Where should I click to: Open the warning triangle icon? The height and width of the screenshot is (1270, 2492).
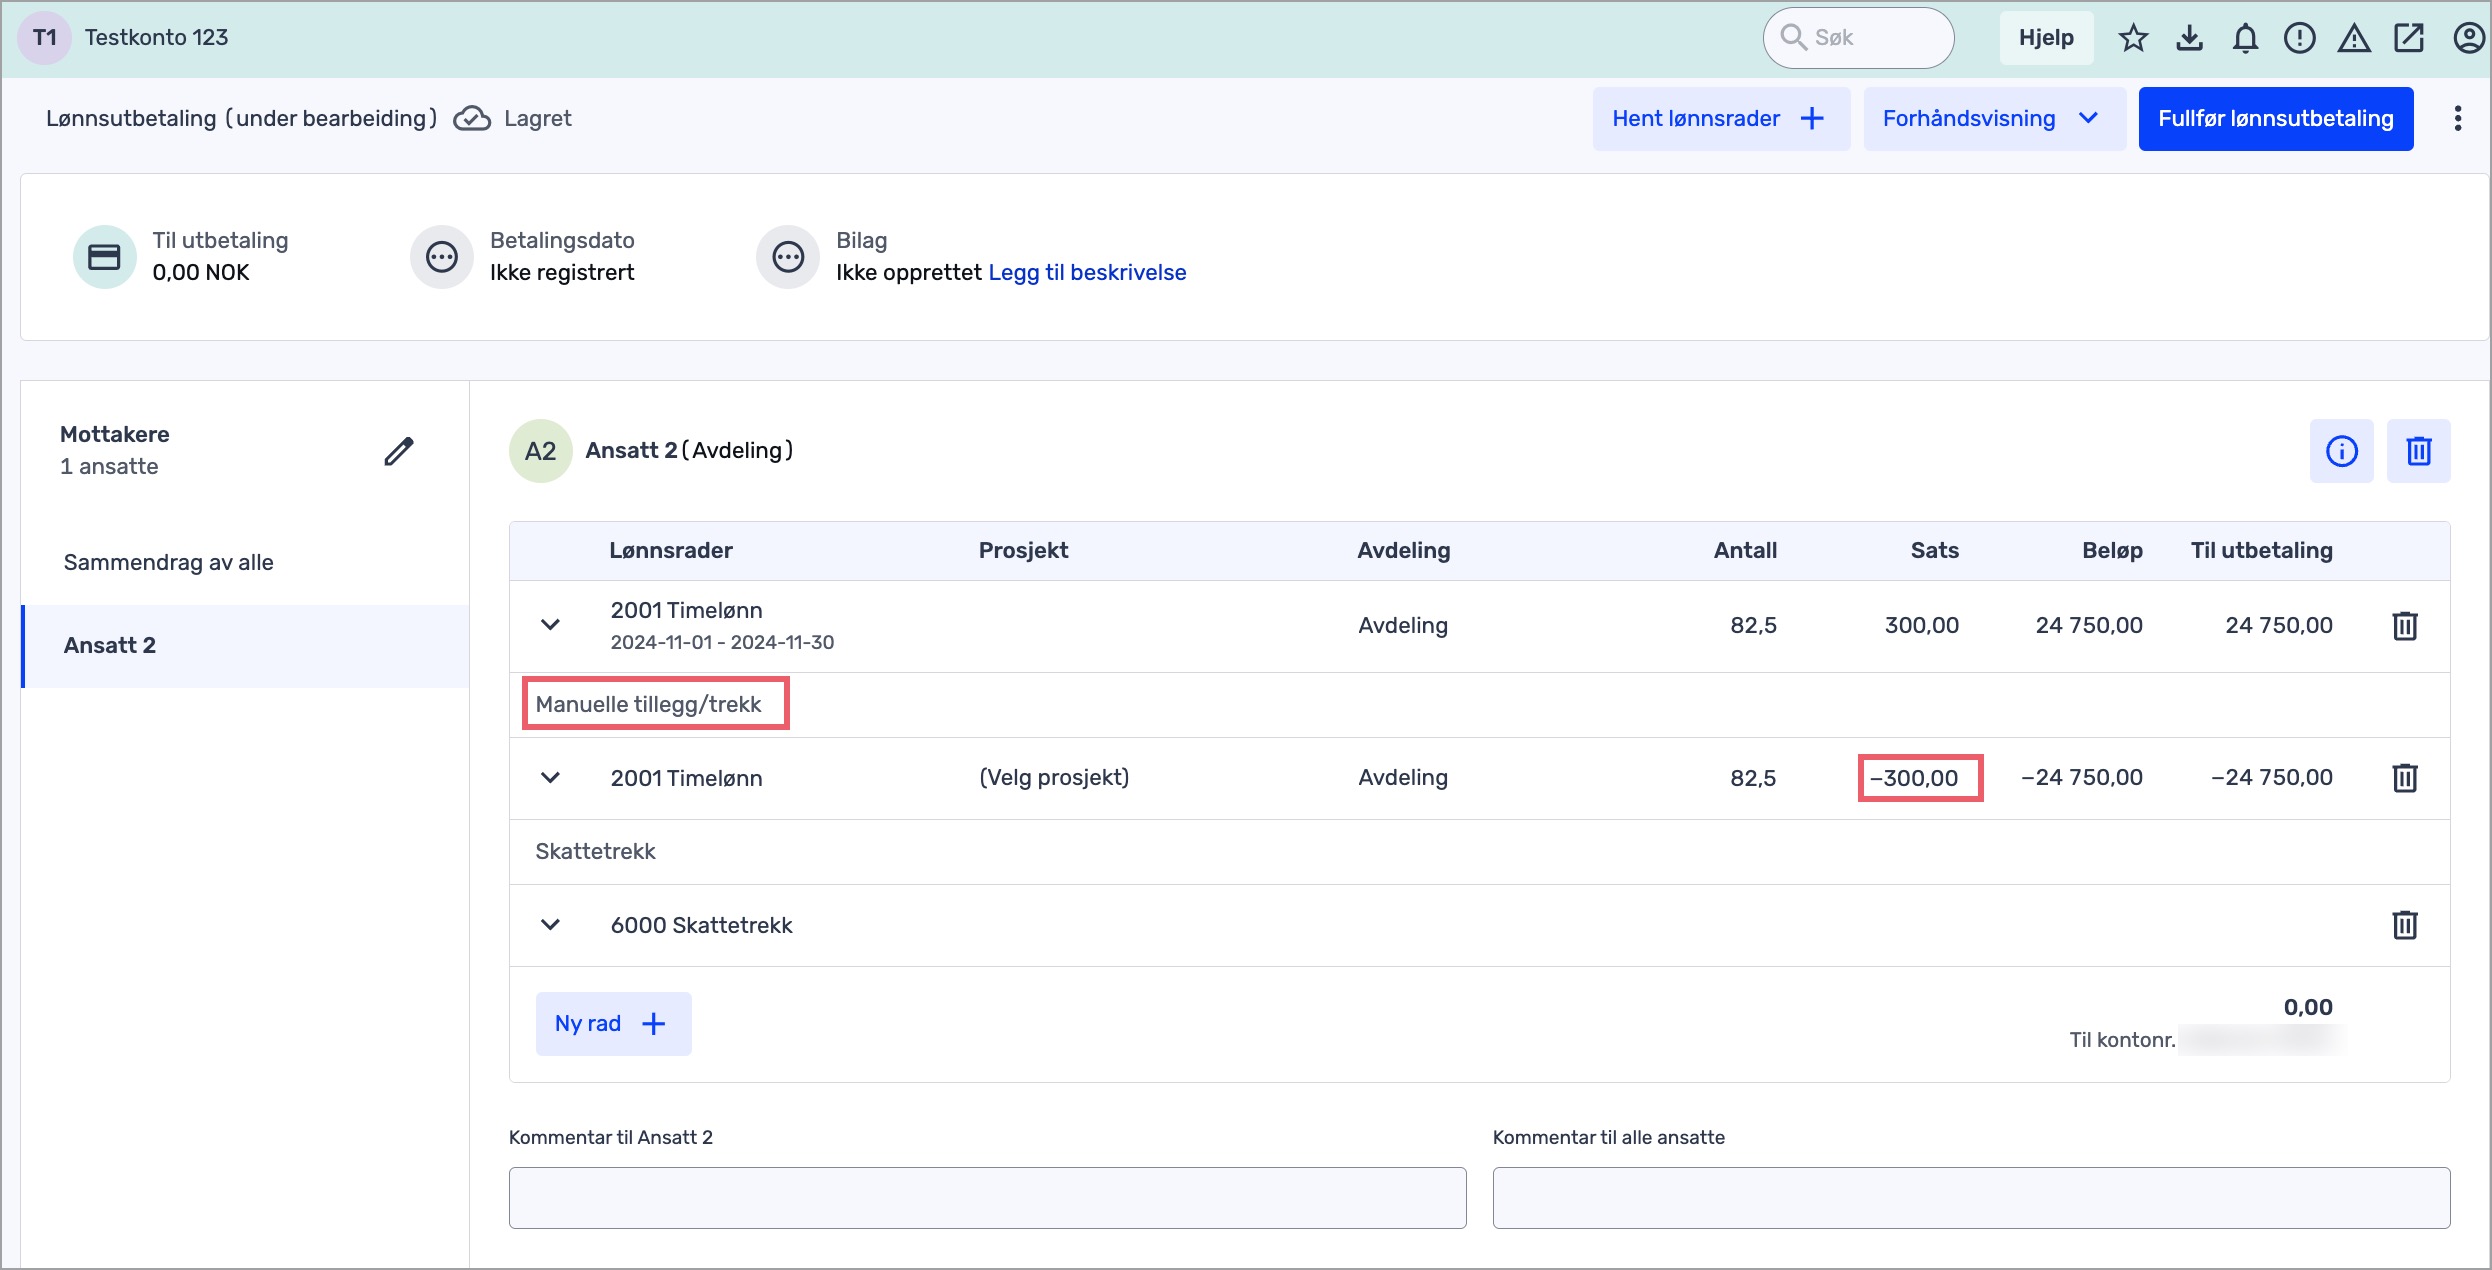2354,38
